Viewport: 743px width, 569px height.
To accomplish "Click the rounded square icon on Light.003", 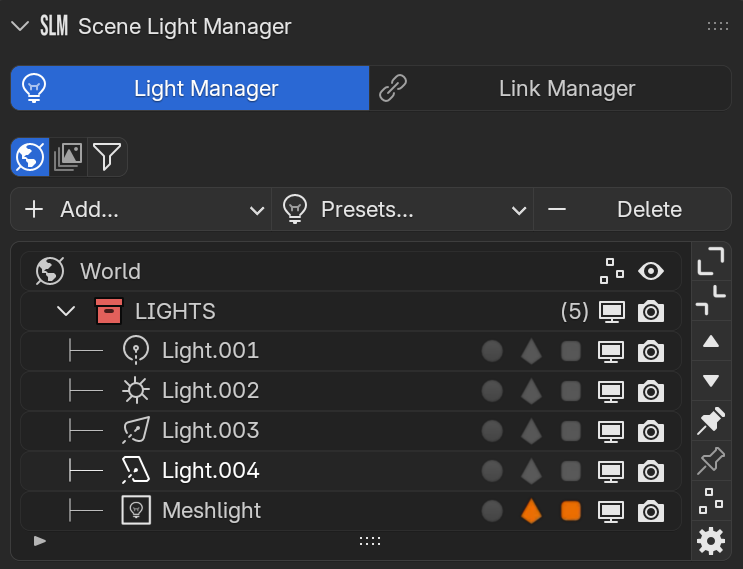I will tap(571, 431).
